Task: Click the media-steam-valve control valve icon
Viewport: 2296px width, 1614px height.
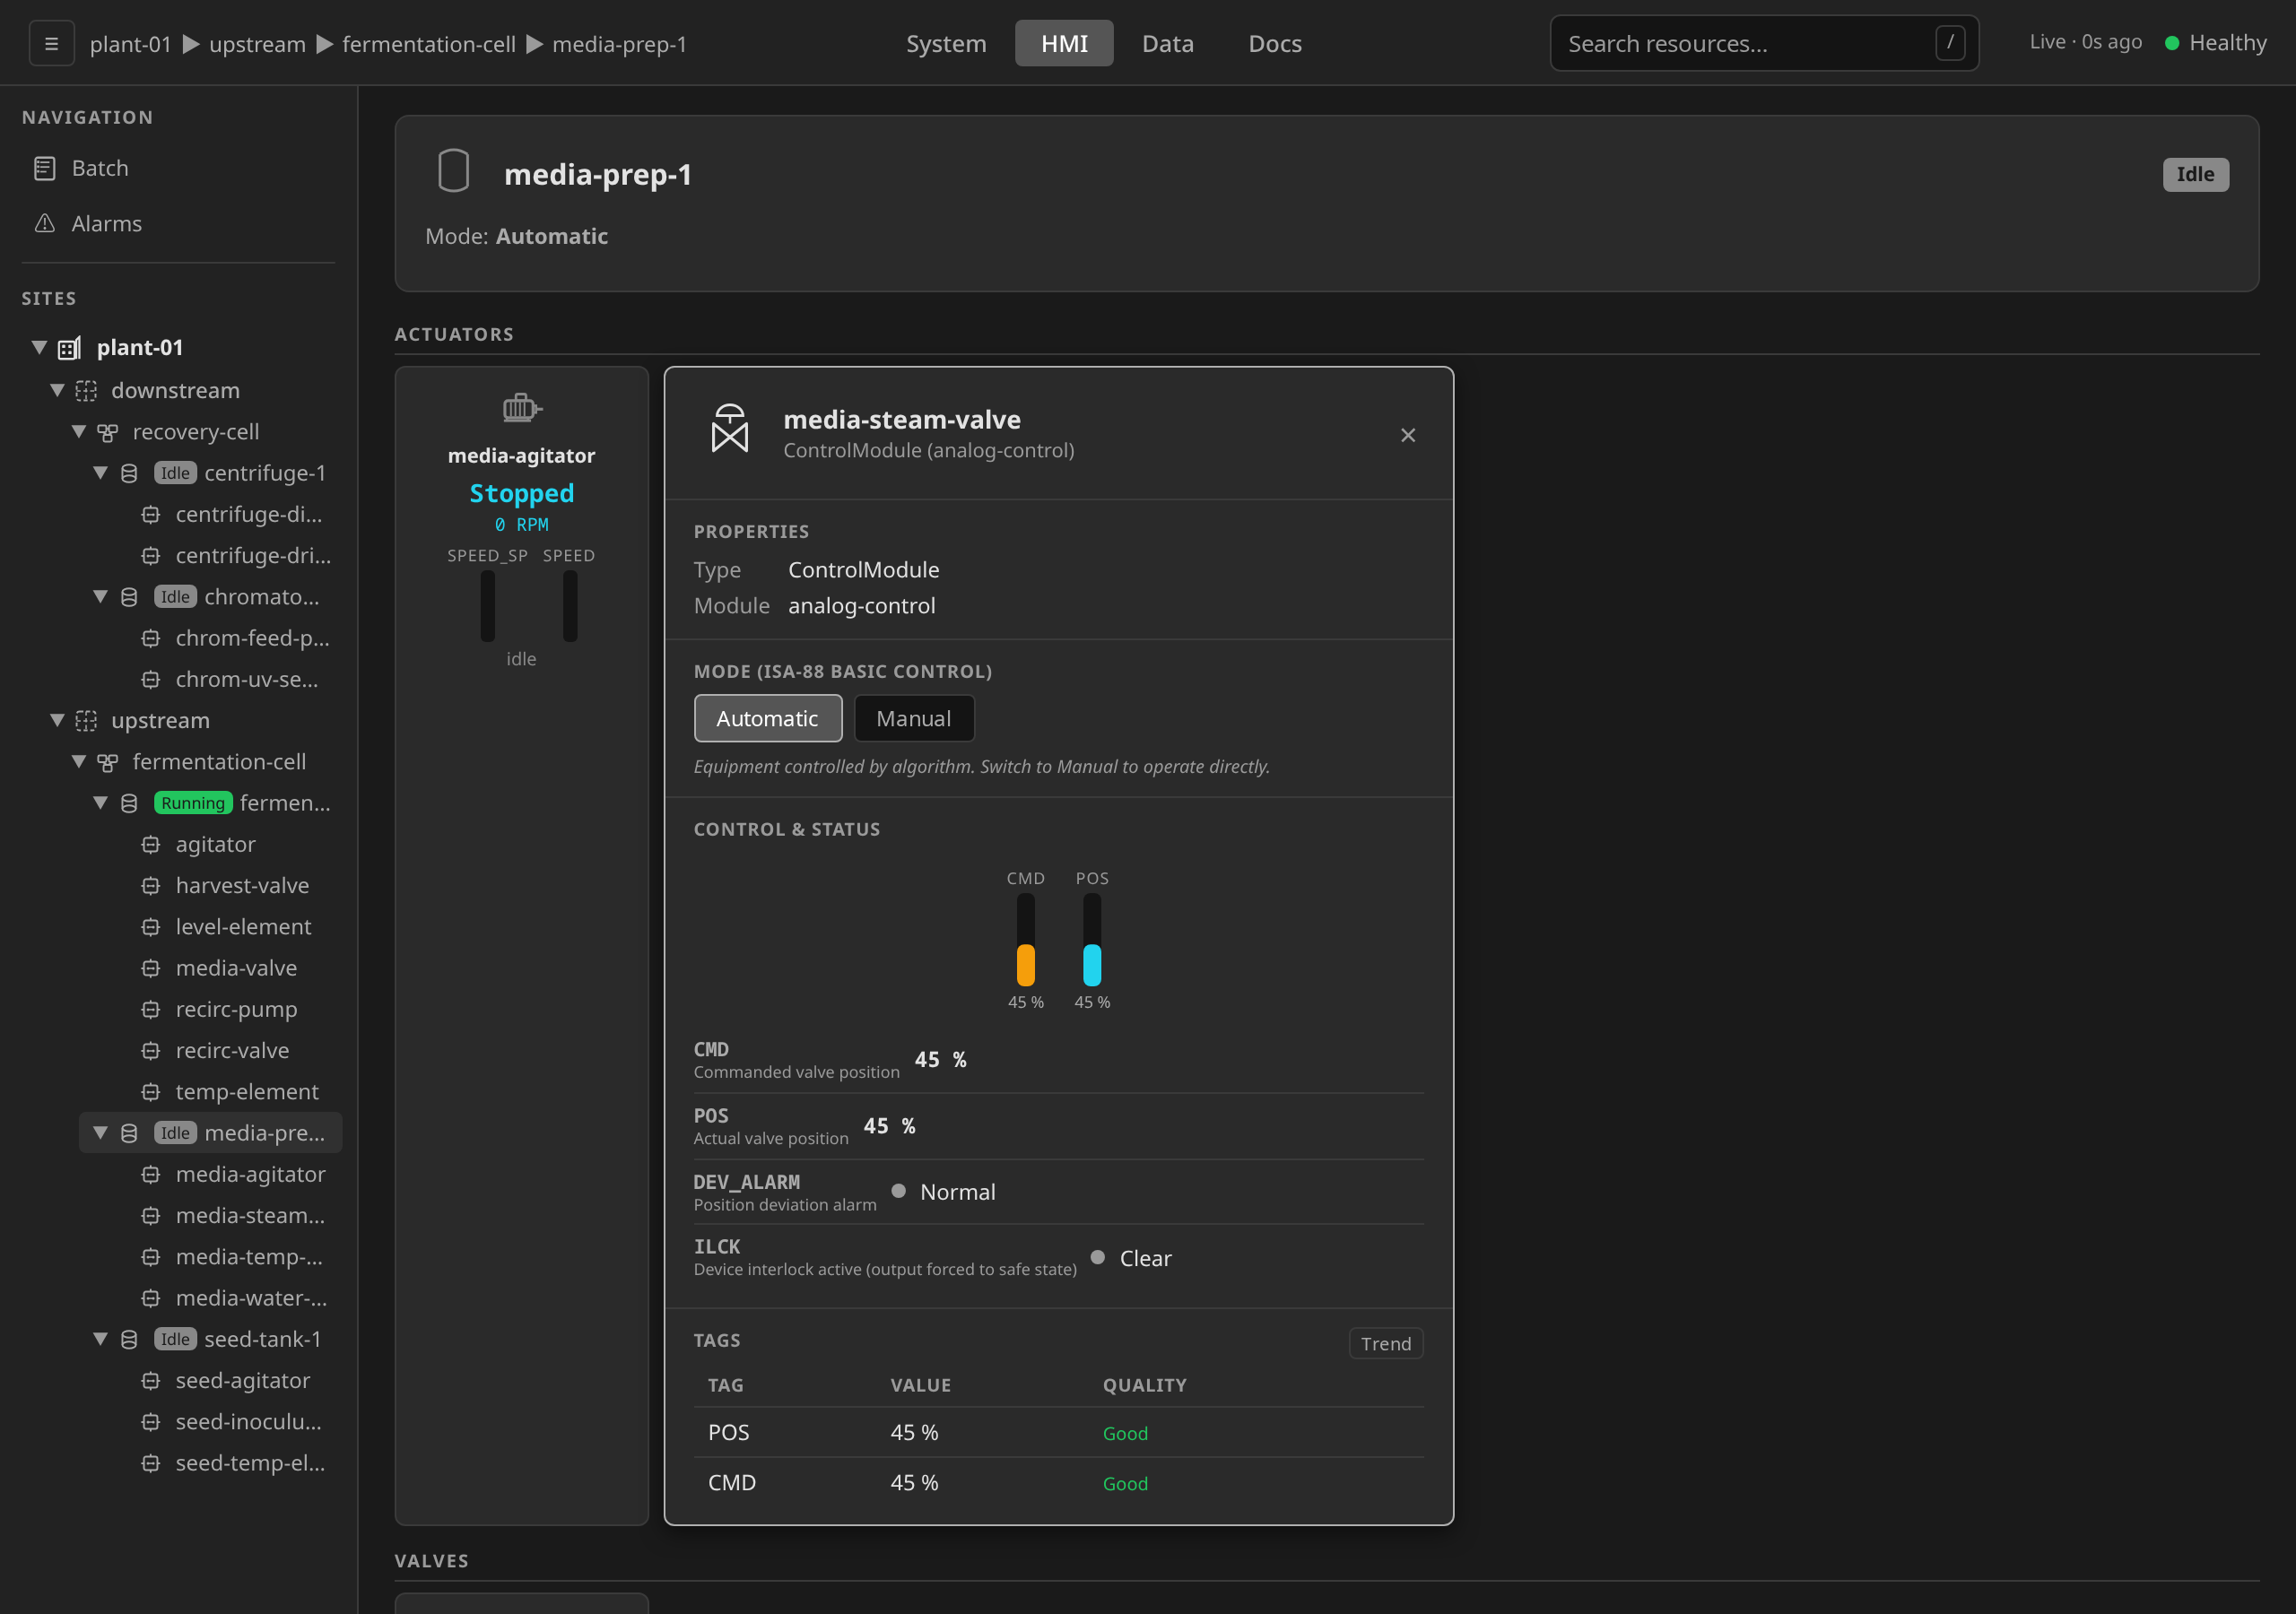Action: tap(730, 429)
